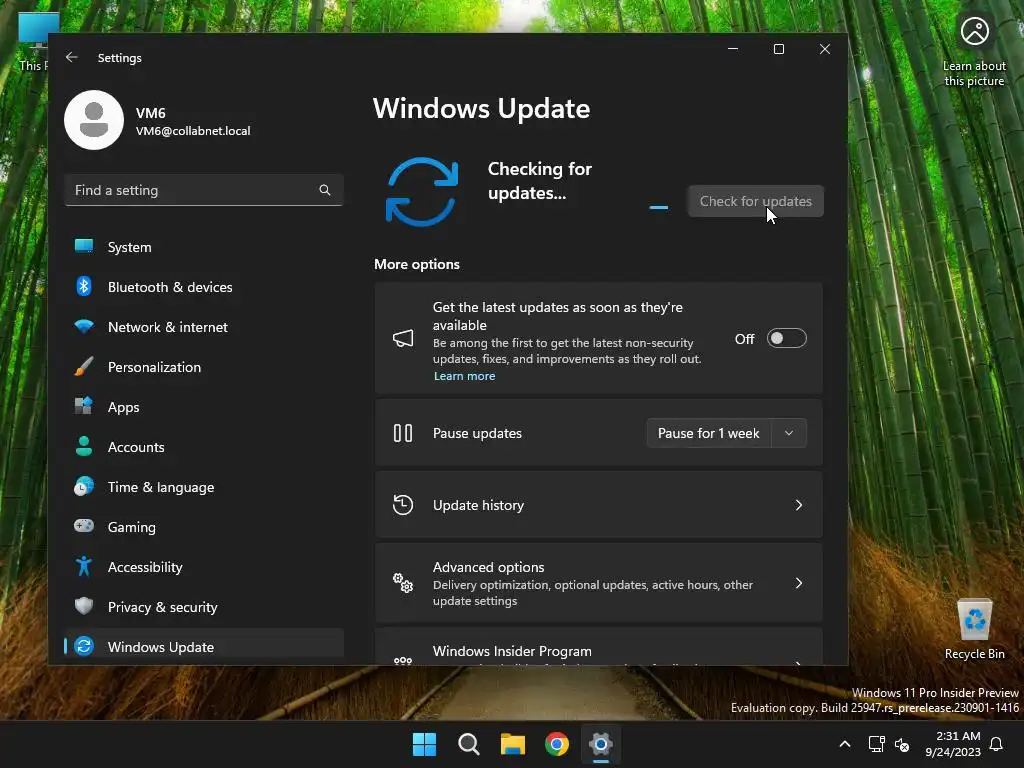Click the VM6@collabnet.local account email

point(193,131)
